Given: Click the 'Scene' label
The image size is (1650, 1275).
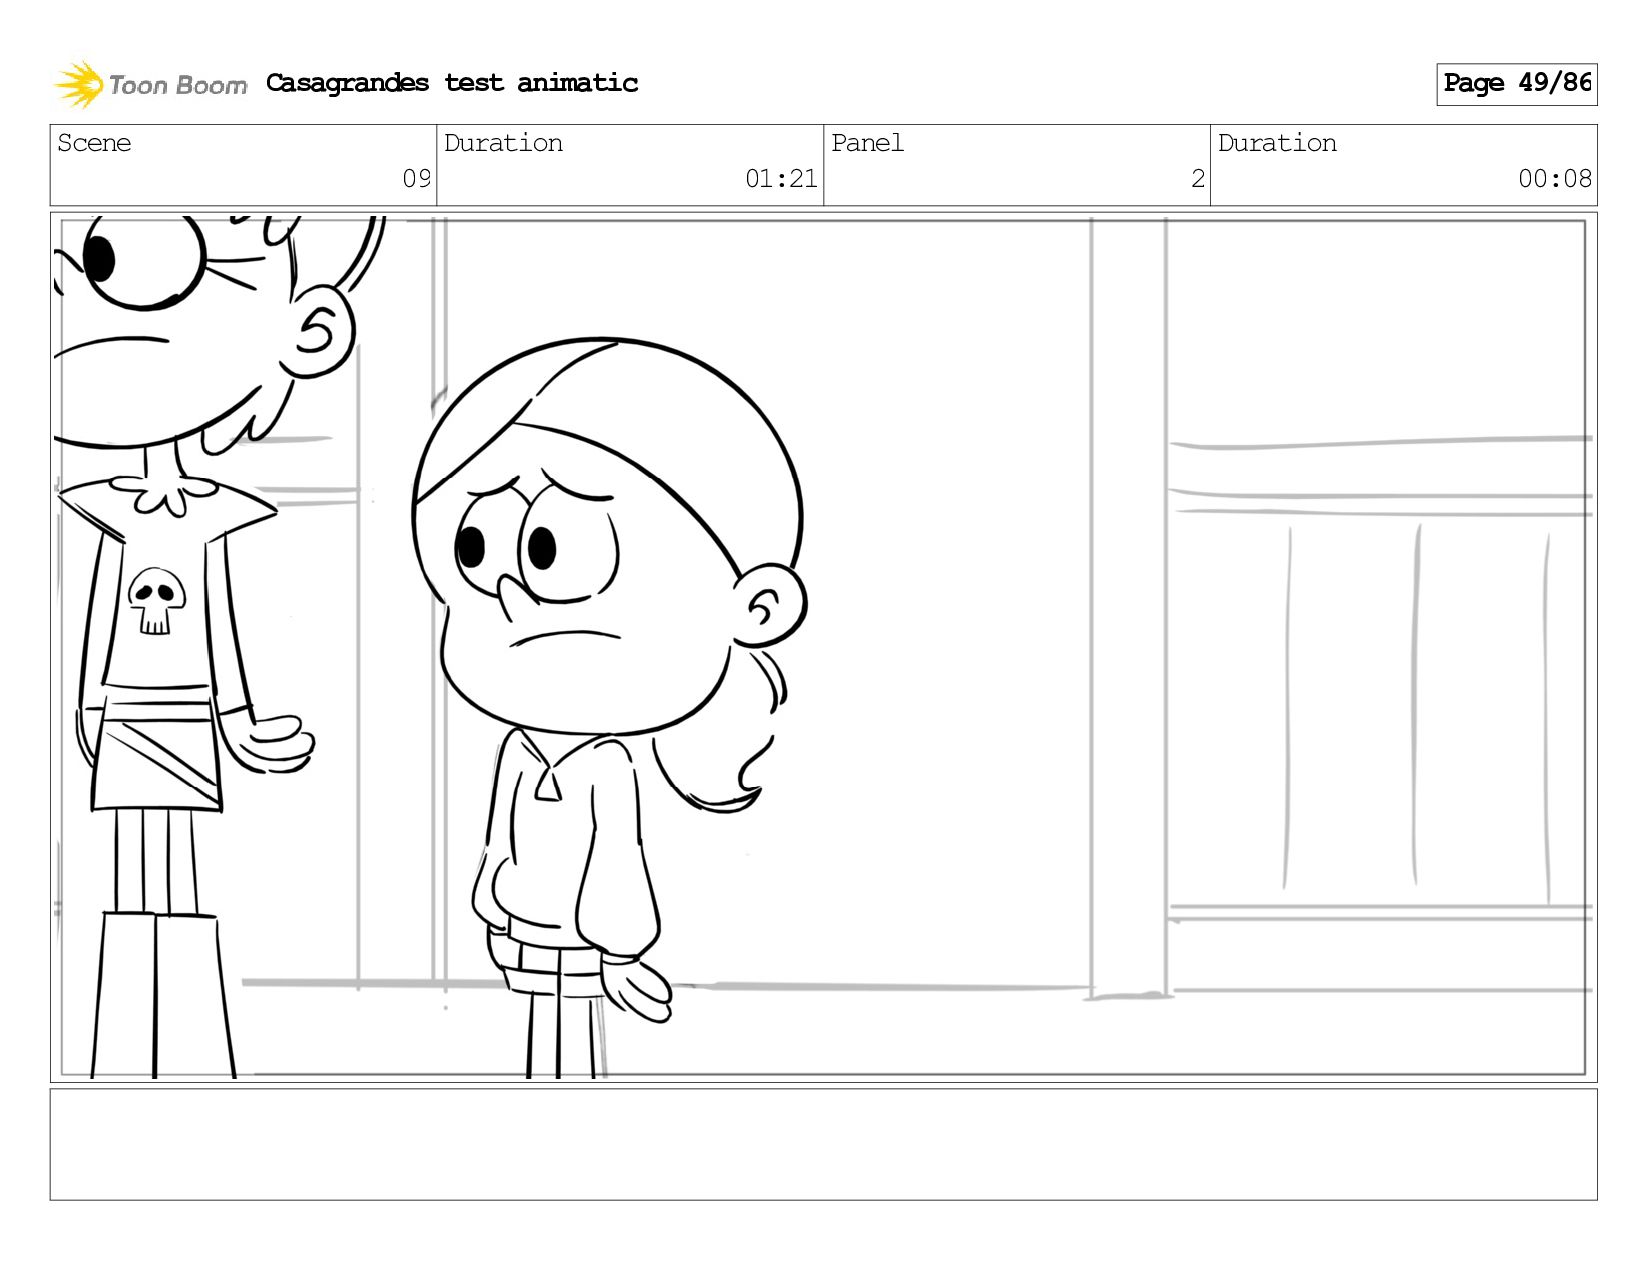Looking at the screenshot, I should [94, 143].
